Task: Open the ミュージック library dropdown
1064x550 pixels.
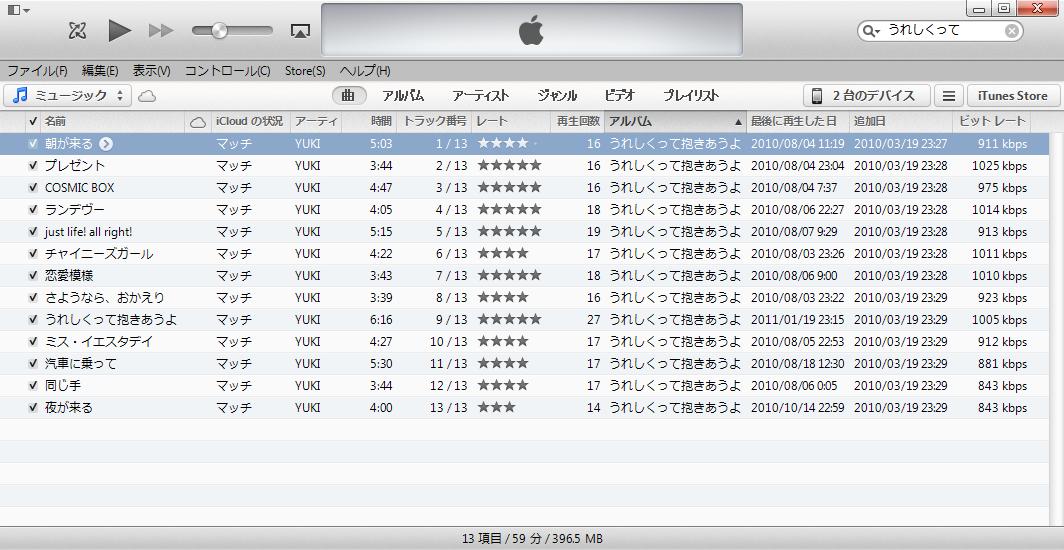Action: click(67, 96)
